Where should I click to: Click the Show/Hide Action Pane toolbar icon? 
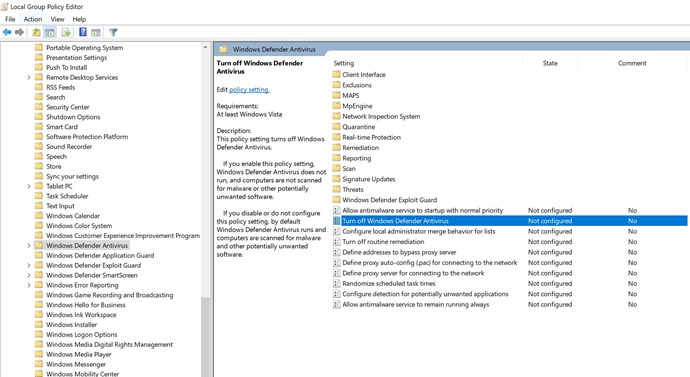(x=96, y=32)
